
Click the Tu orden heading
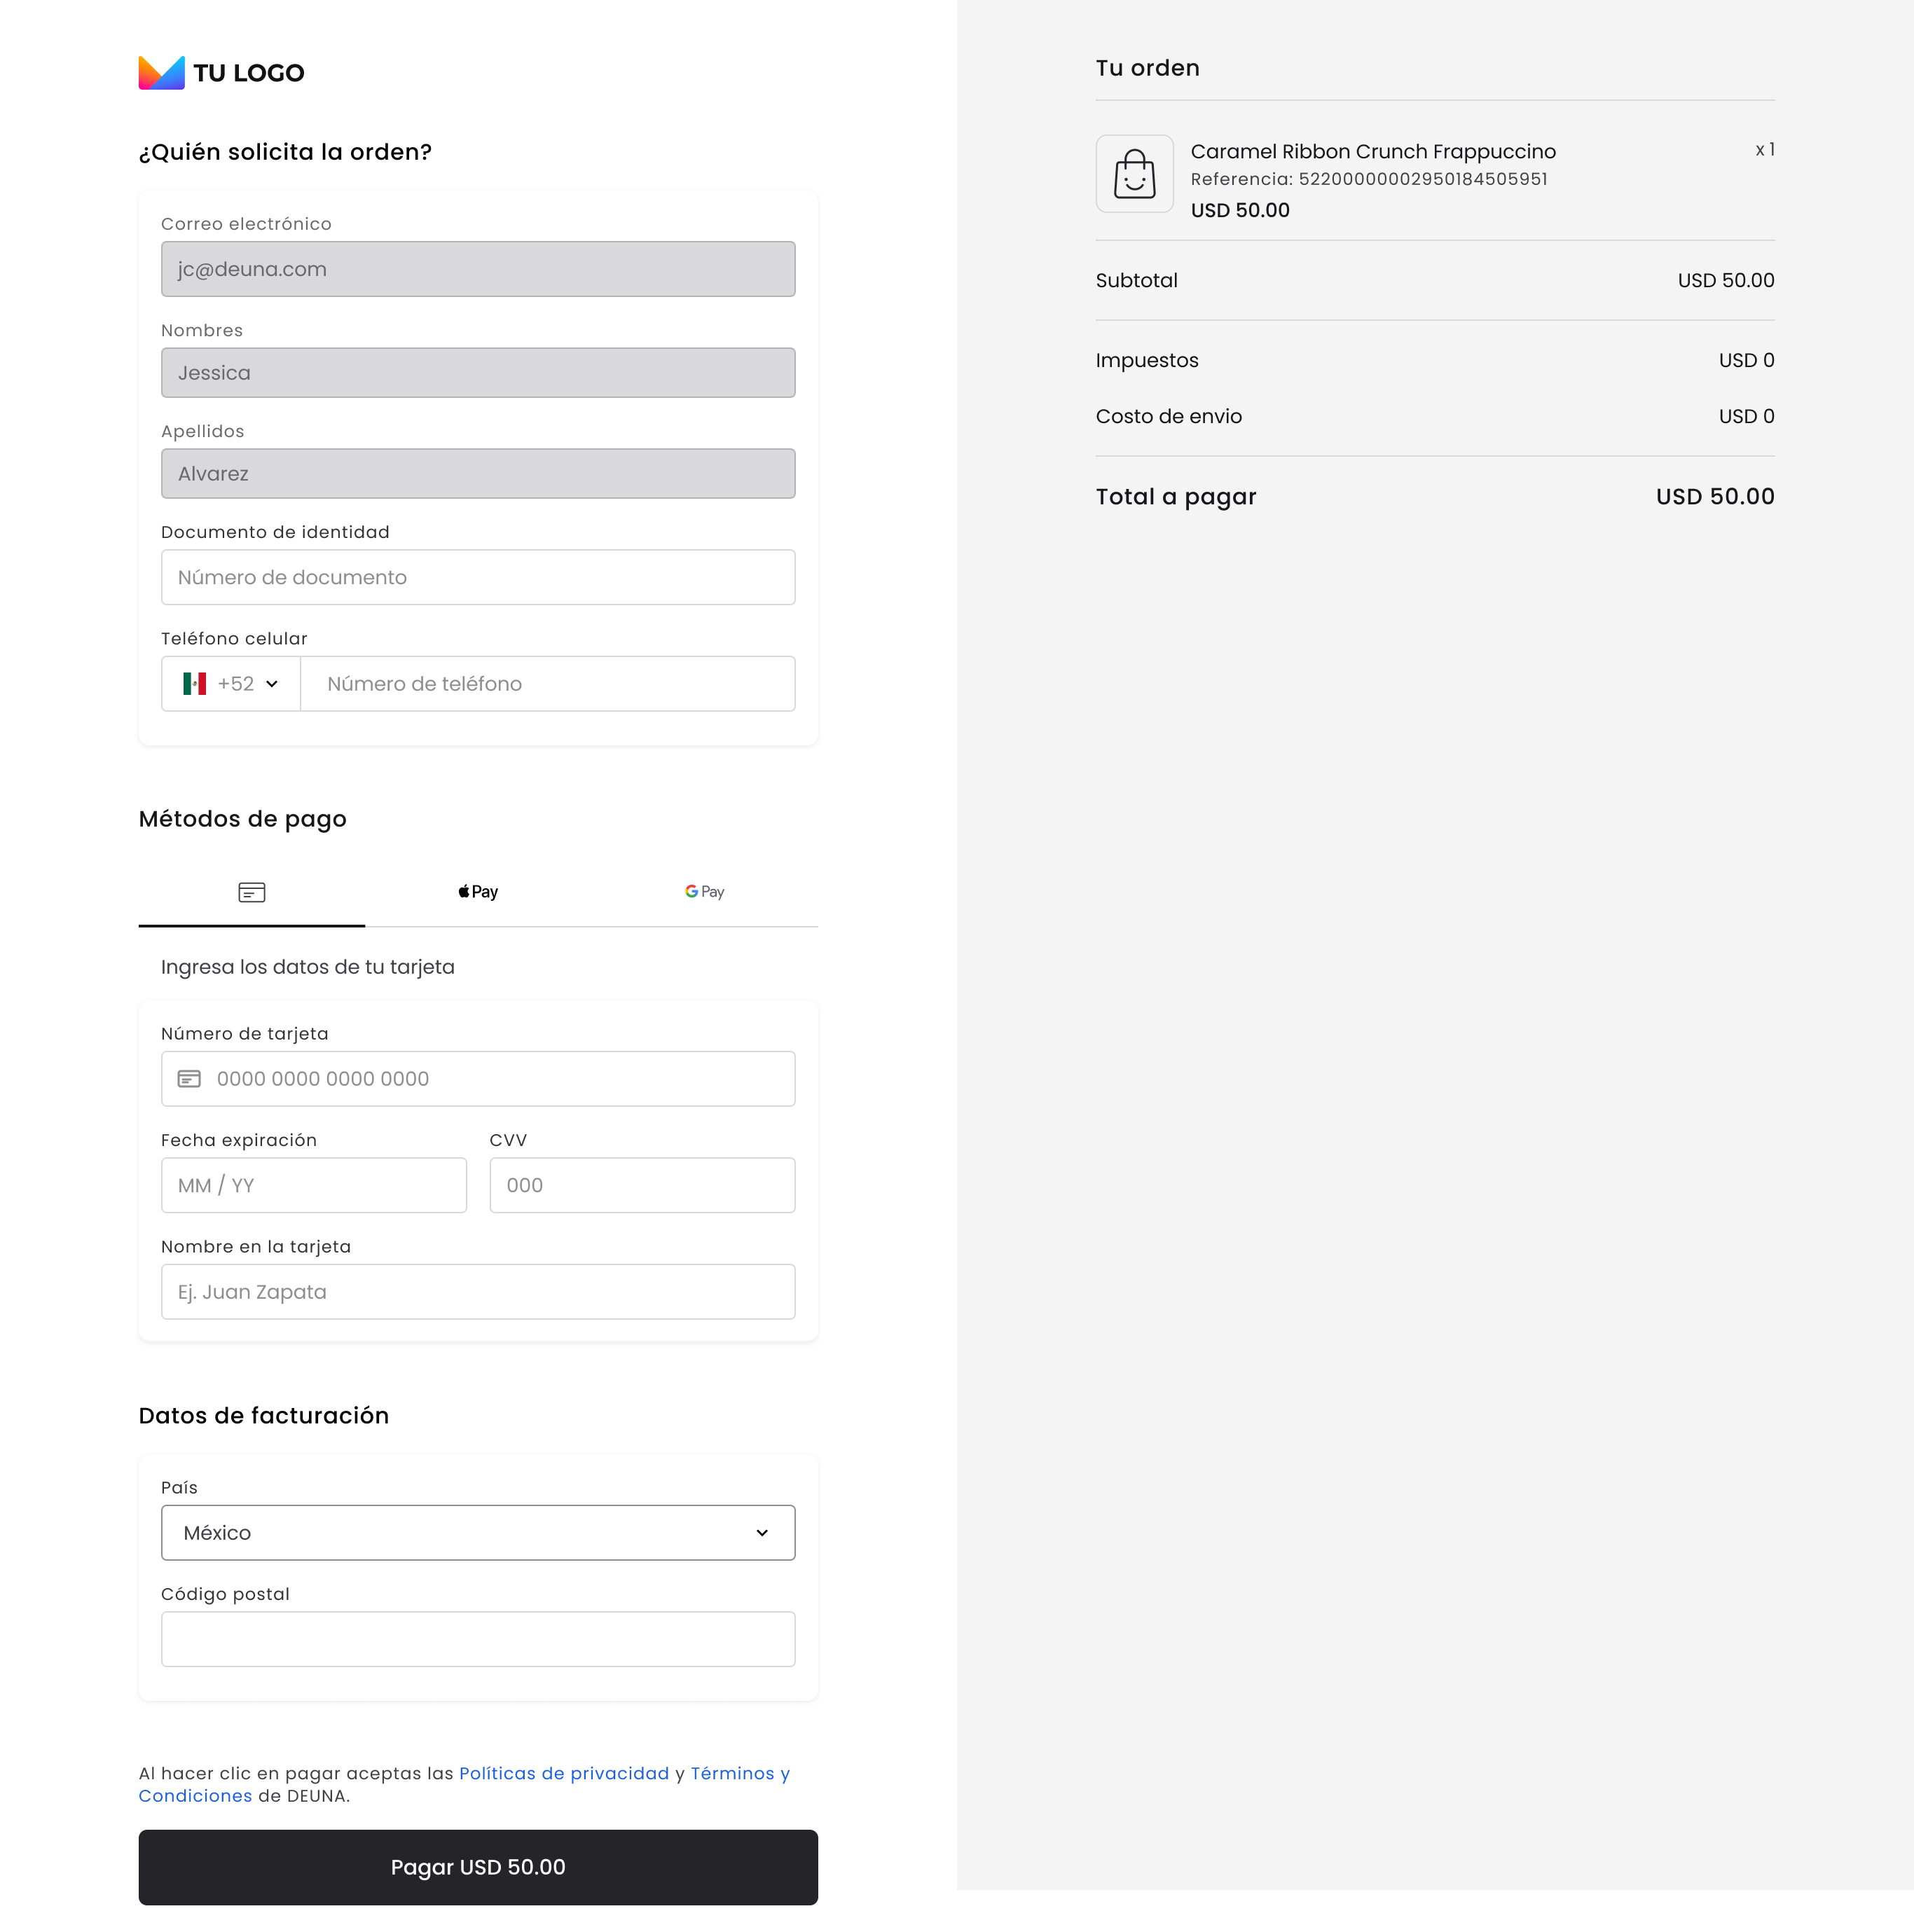click(1147, 68)
